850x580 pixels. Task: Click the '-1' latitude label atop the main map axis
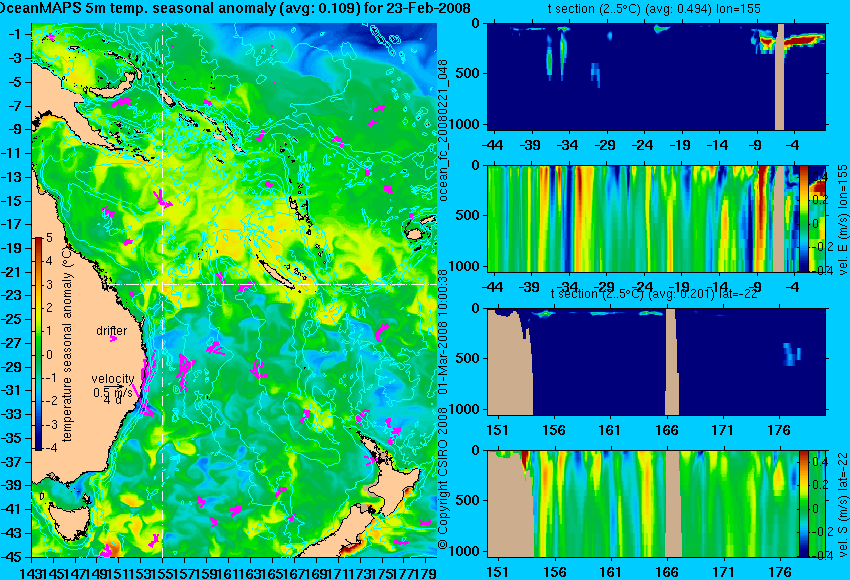(16, 34)
